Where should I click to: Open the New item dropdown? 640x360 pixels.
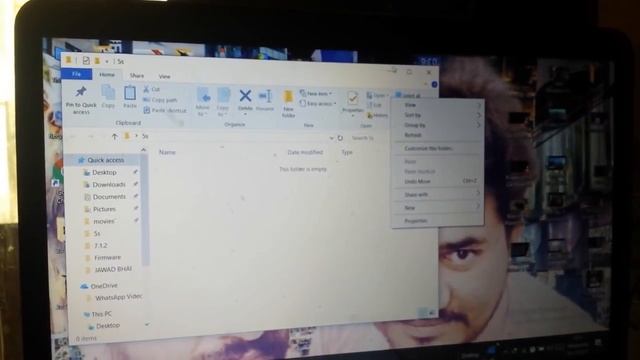click(x=316, y=93)
